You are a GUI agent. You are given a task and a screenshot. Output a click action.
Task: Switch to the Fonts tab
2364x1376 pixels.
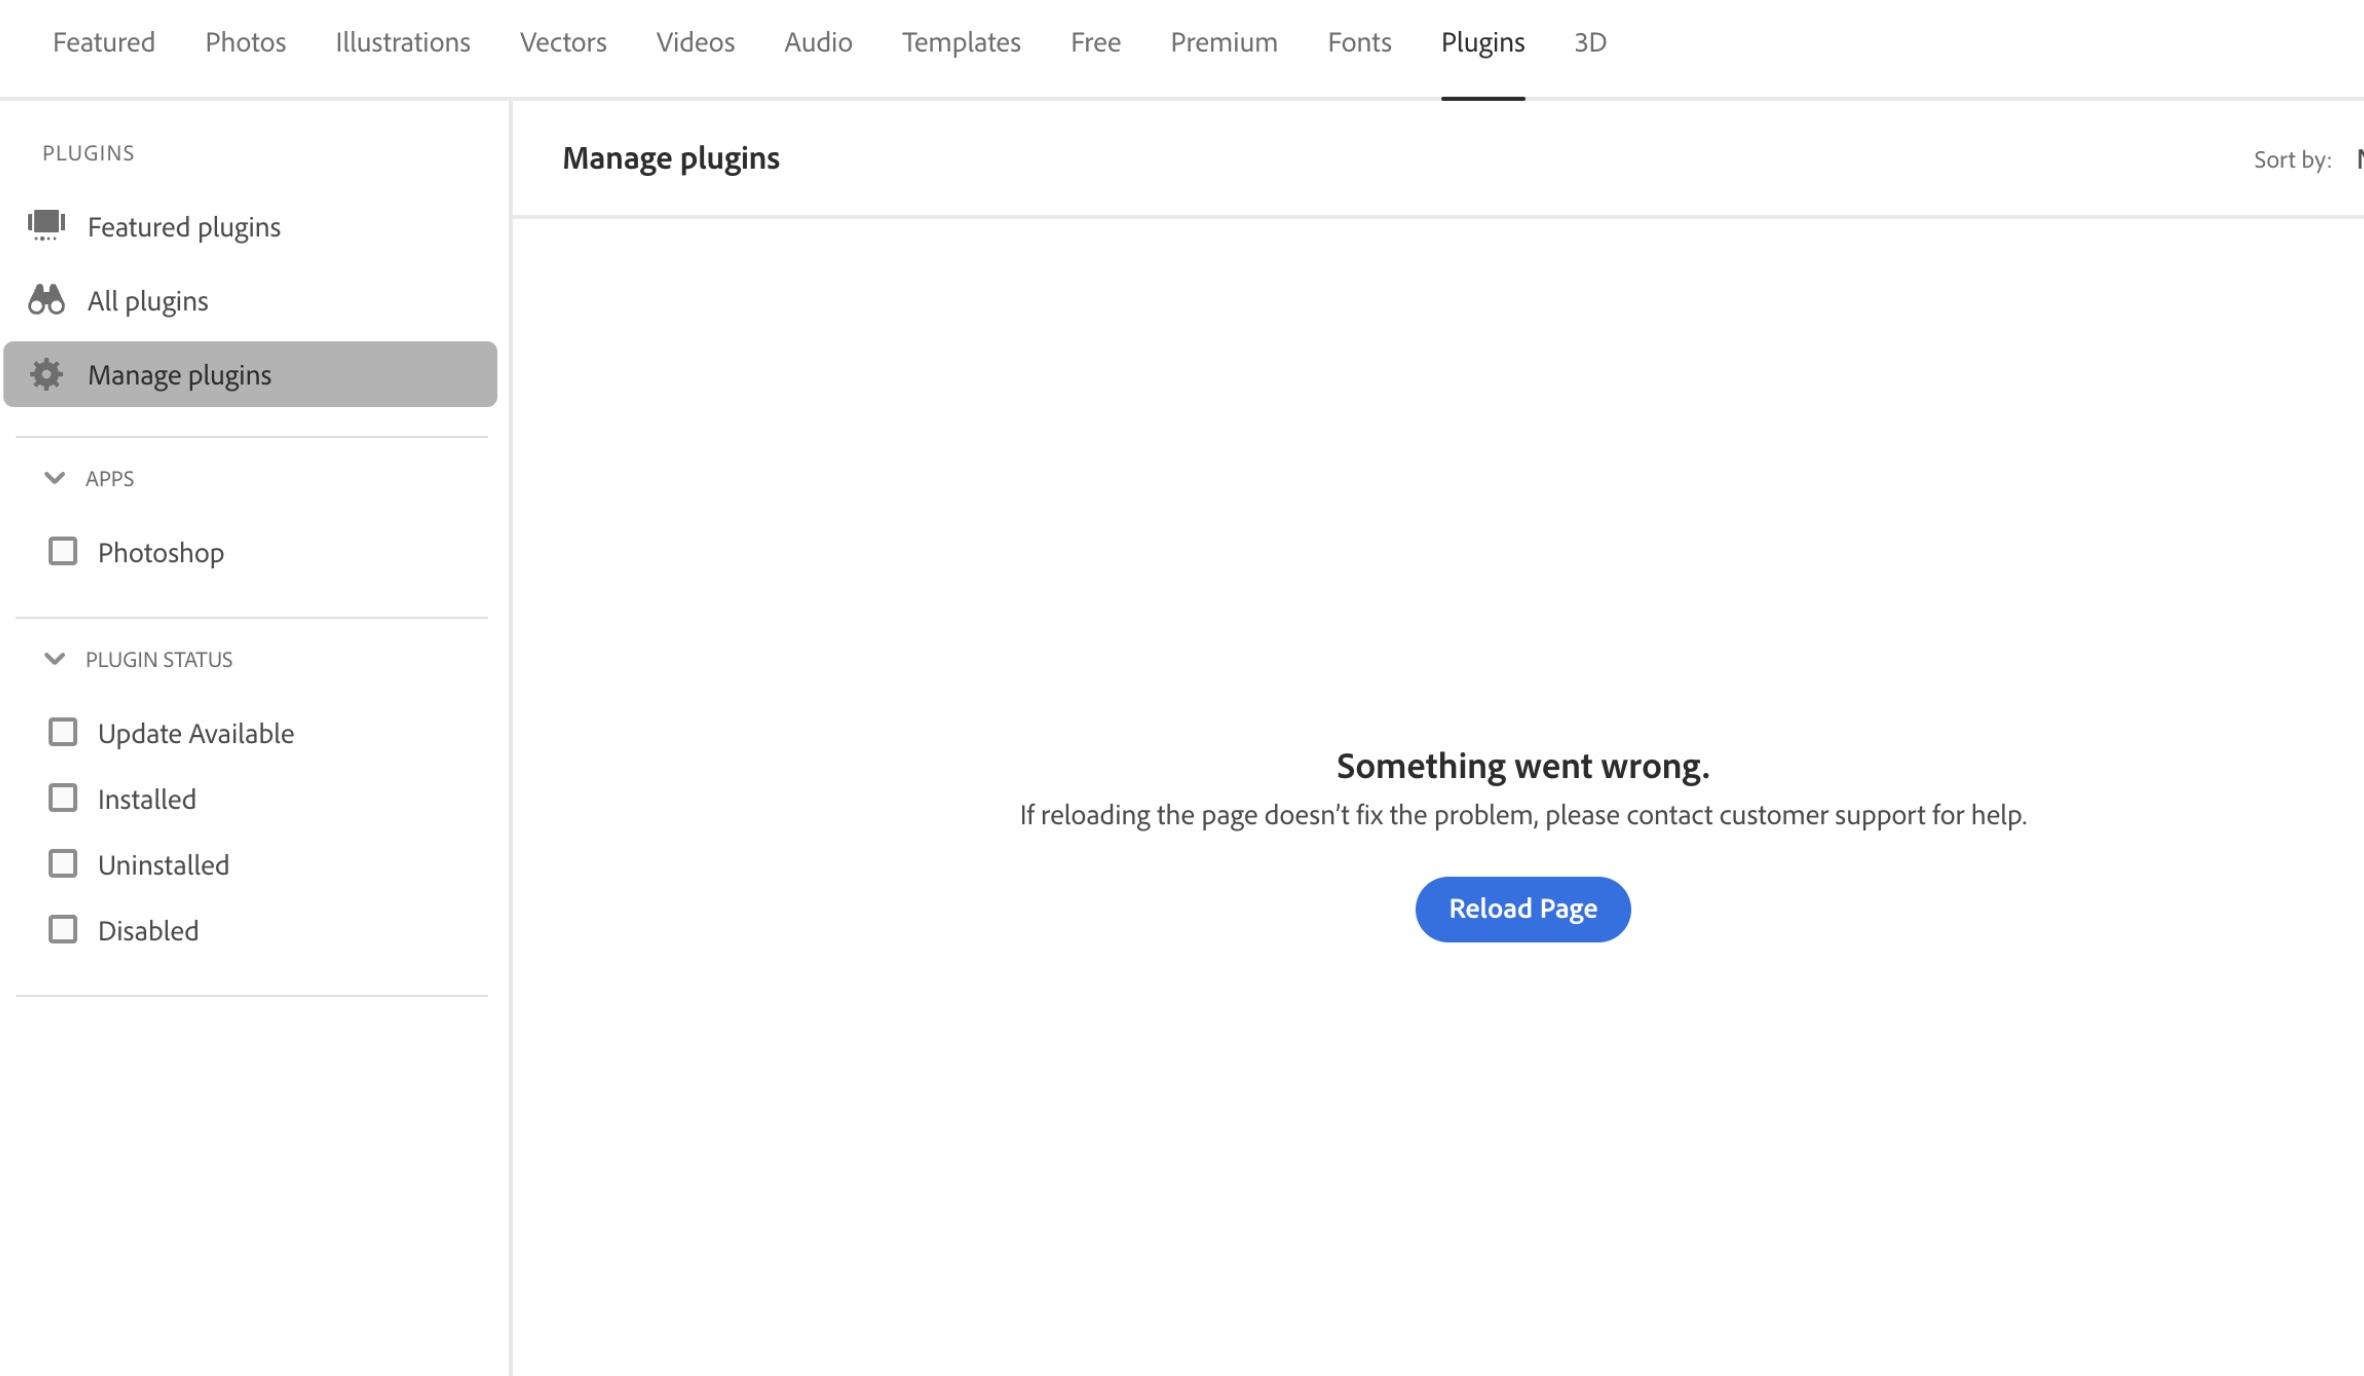[1359, 42]
